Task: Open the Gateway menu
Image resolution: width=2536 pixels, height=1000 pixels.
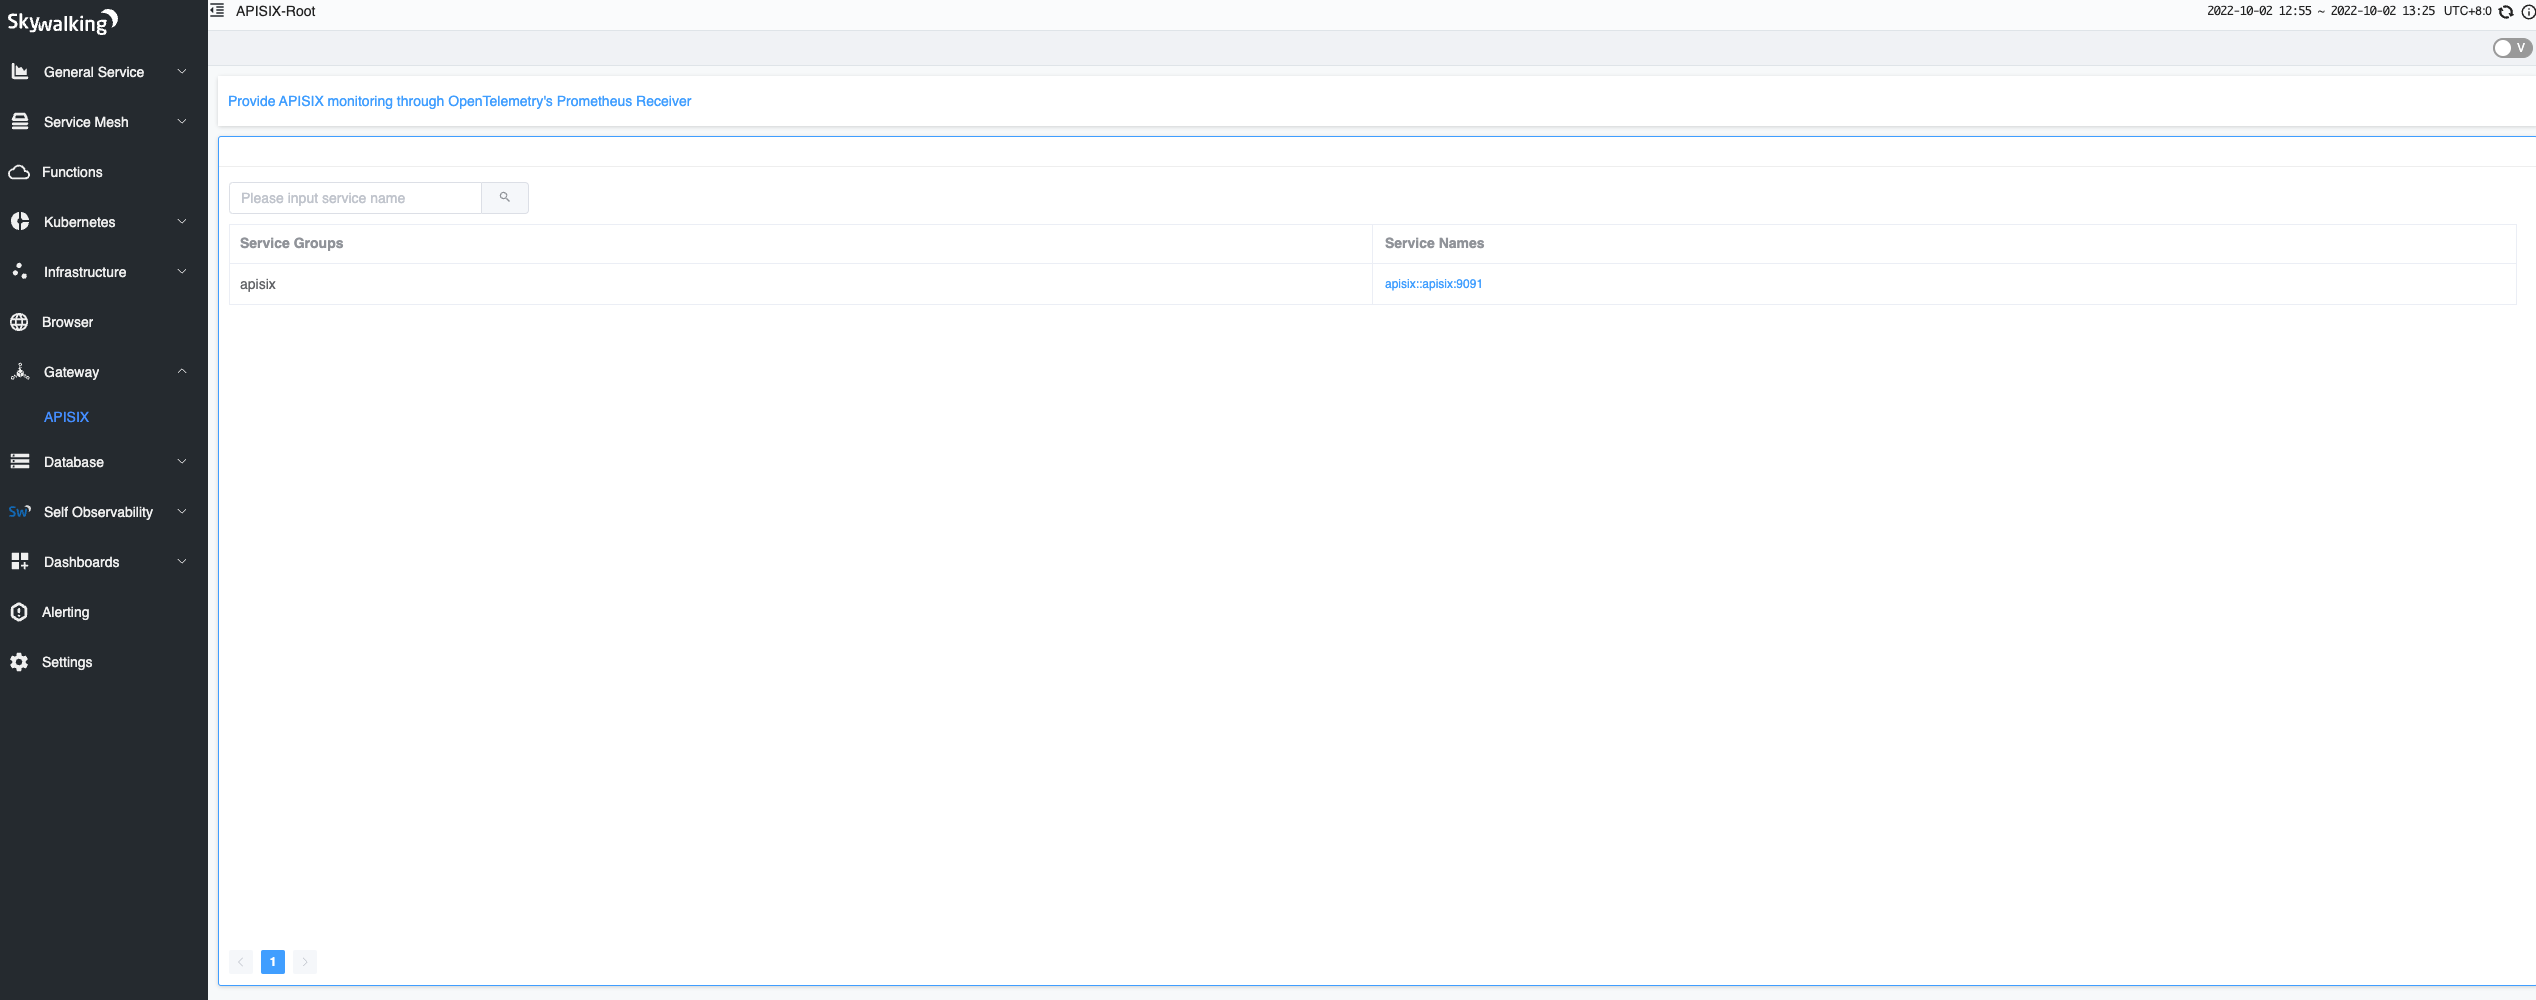Action: [104, 372]
